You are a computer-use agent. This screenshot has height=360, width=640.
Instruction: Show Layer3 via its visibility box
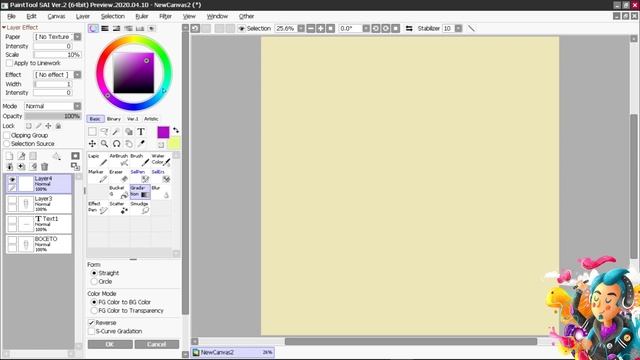12,200
